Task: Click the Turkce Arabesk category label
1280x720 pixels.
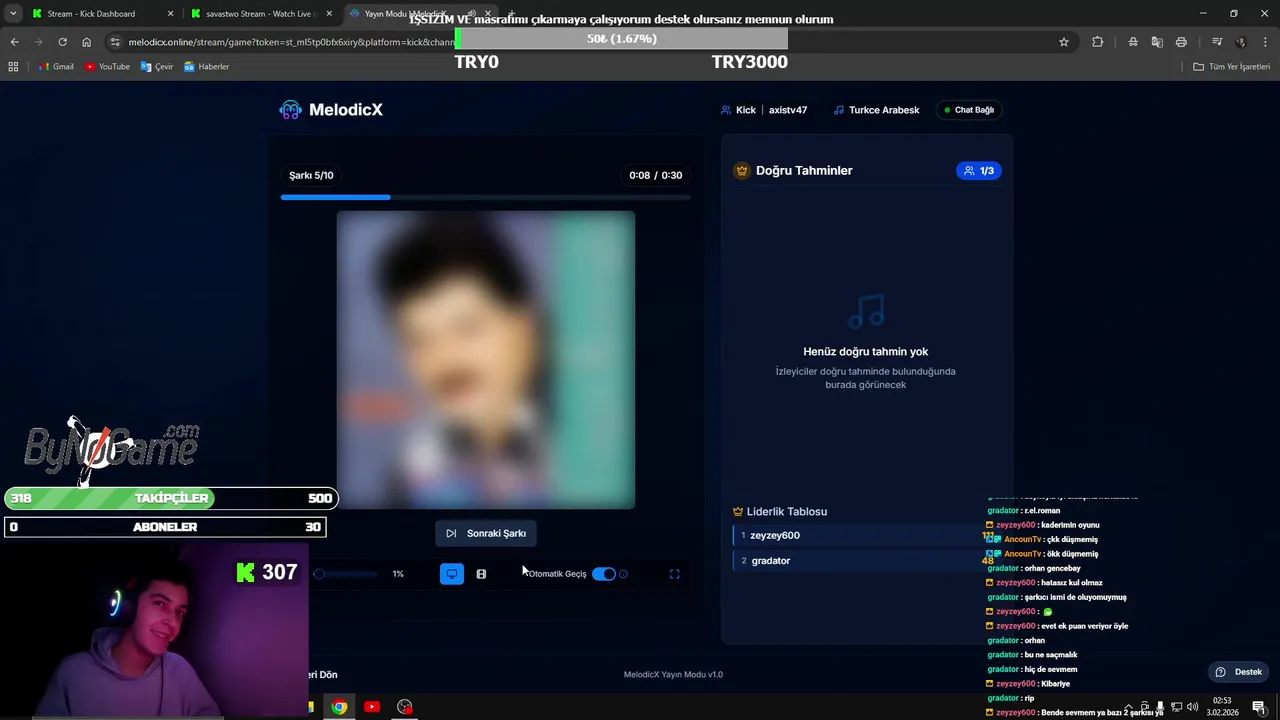Action: tap(876, 110)
